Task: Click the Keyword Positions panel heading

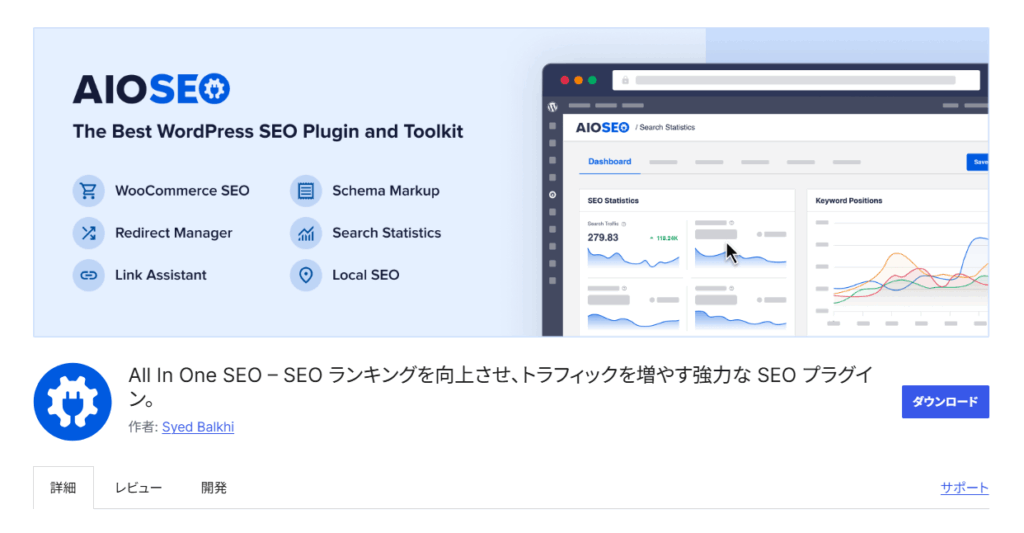Action: tap(849, 201)
